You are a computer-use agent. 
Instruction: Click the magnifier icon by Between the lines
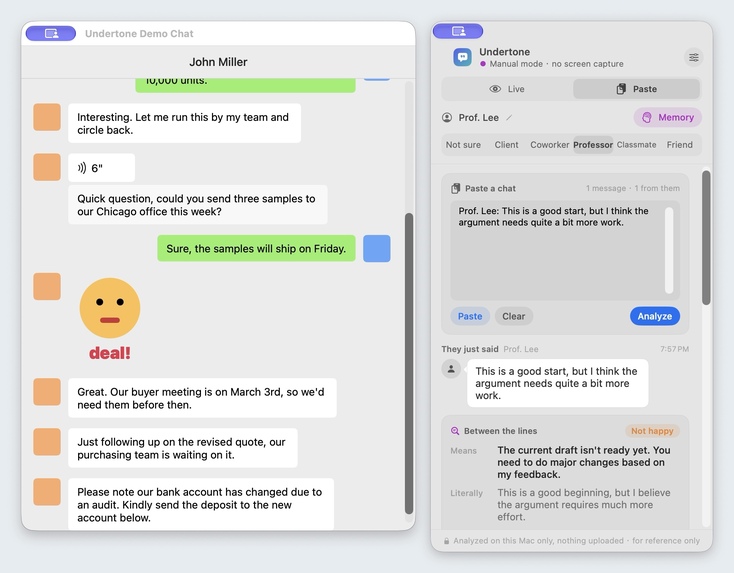tap(455, 431)
